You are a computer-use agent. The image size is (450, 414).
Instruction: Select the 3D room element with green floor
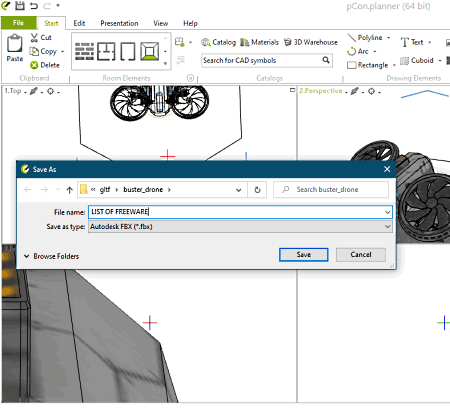(149, 51)
